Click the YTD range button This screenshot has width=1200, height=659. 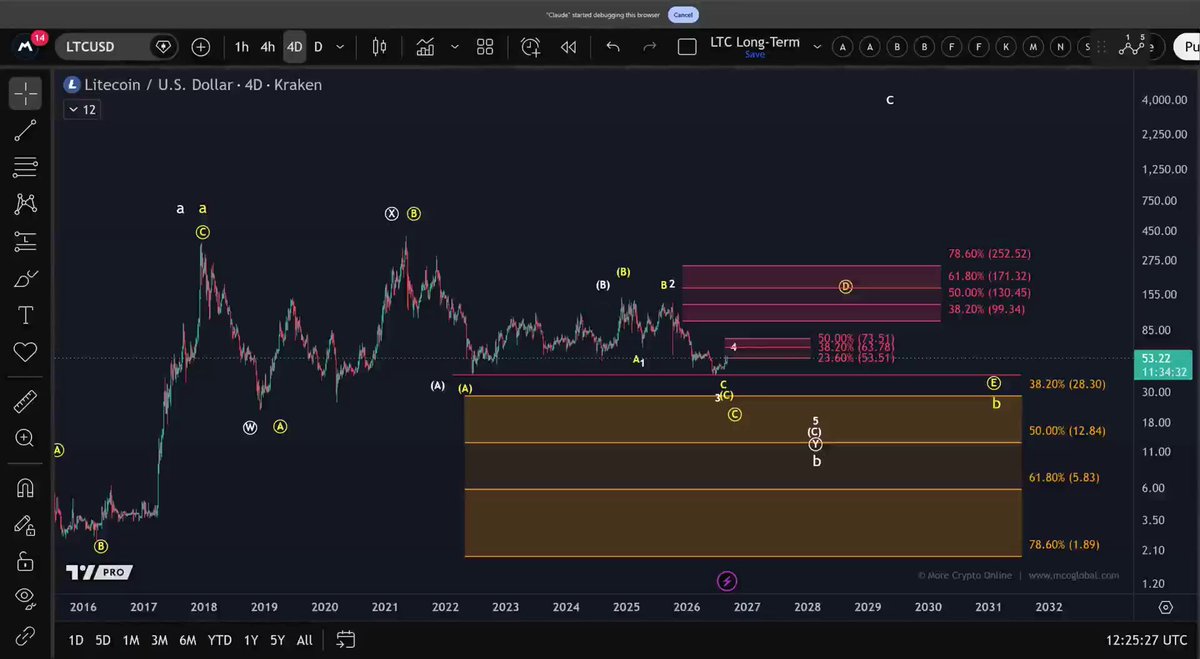(x=220, y=640)
